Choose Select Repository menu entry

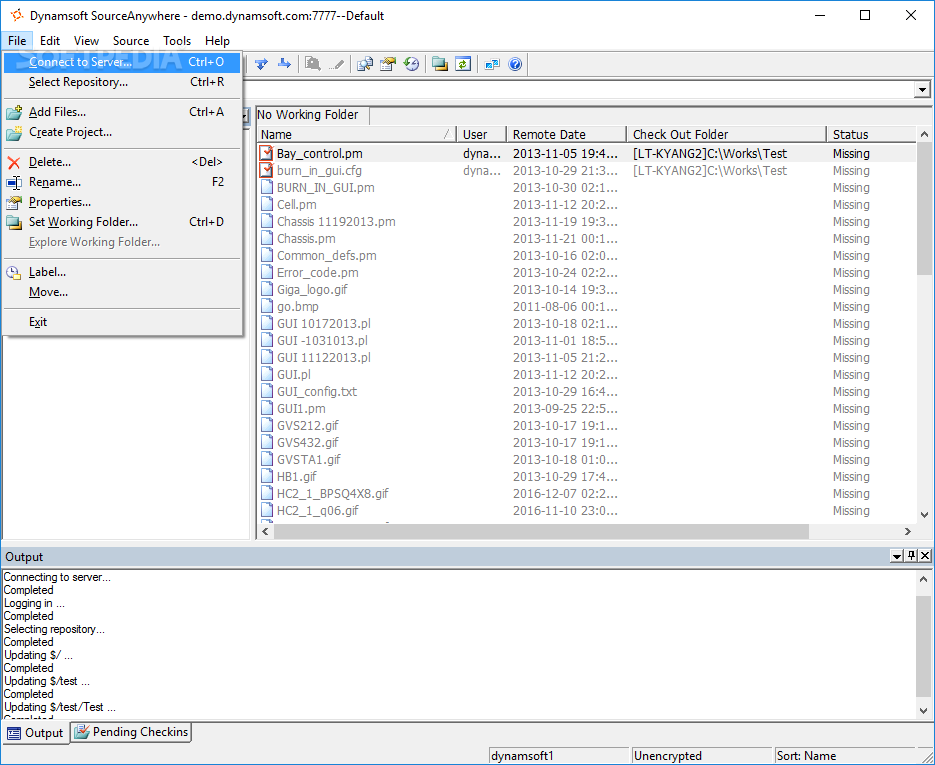[x=122, y=82]
